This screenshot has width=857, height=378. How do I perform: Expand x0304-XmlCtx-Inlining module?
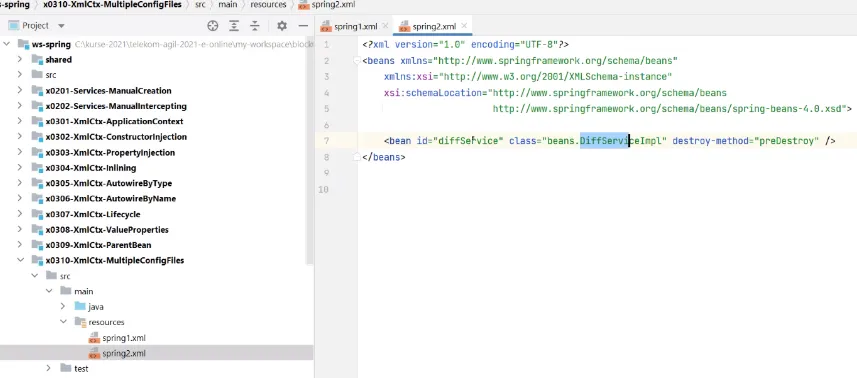tap(20, 167)
